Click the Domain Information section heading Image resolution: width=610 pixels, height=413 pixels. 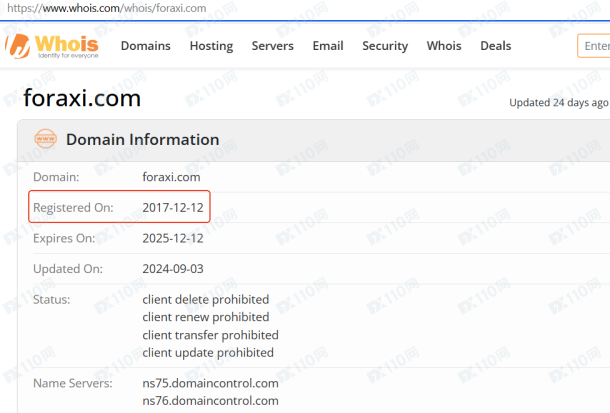142,139
